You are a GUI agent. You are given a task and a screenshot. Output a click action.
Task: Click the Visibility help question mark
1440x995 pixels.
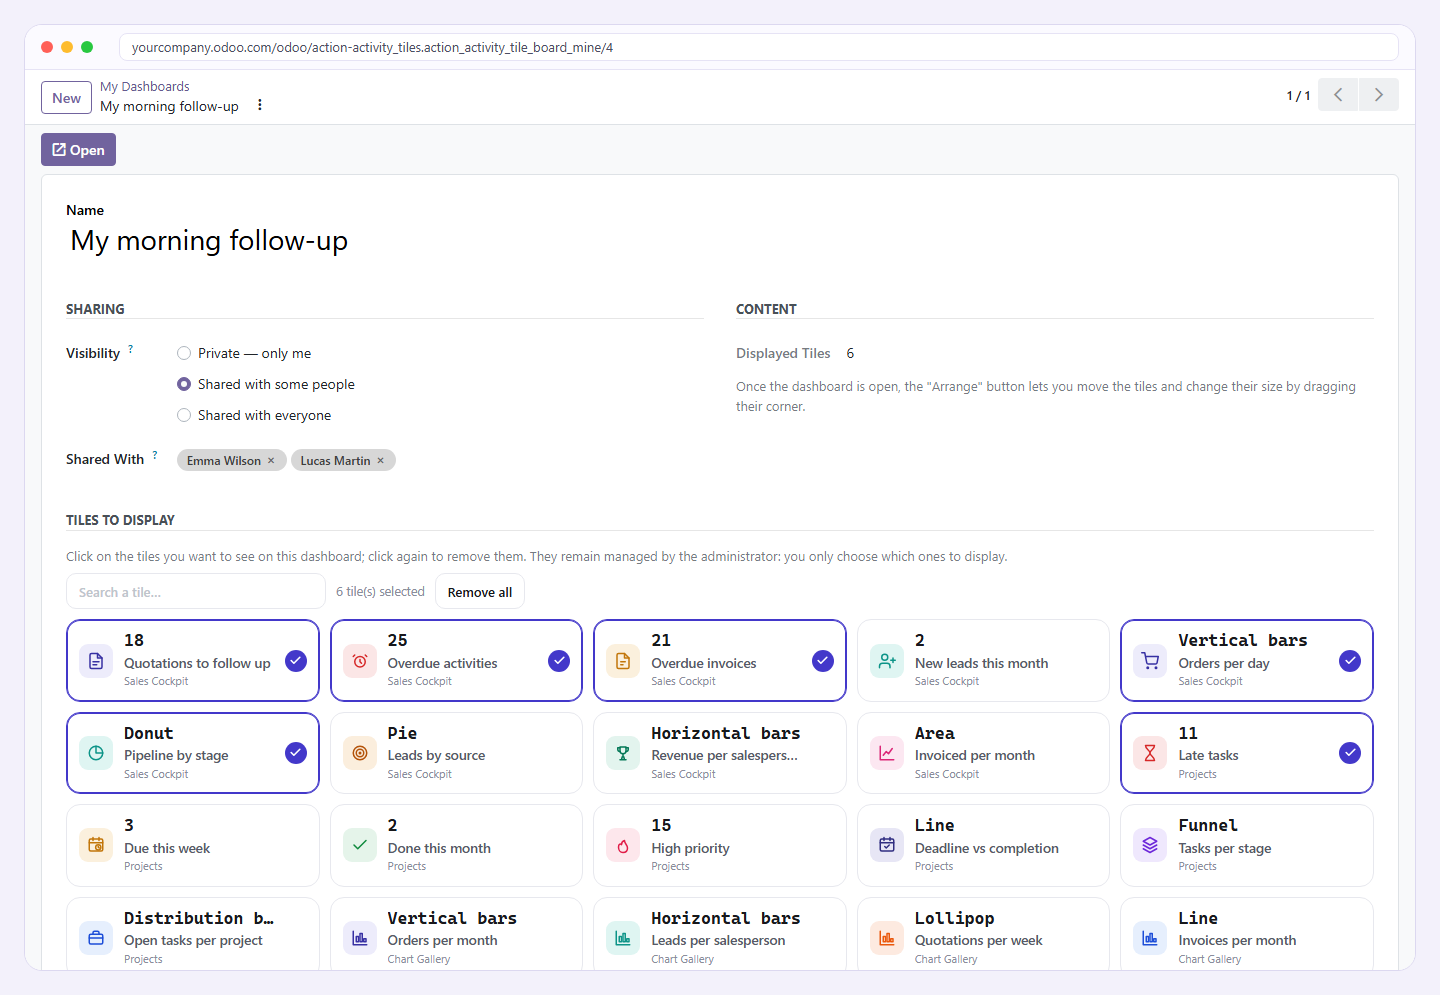[x=130, y=349]
